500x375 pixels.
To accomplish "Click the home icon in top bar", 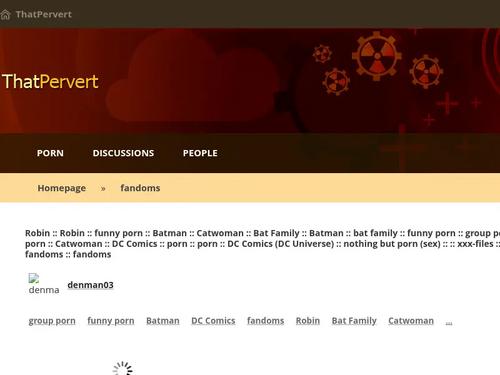I will (5, 14).
